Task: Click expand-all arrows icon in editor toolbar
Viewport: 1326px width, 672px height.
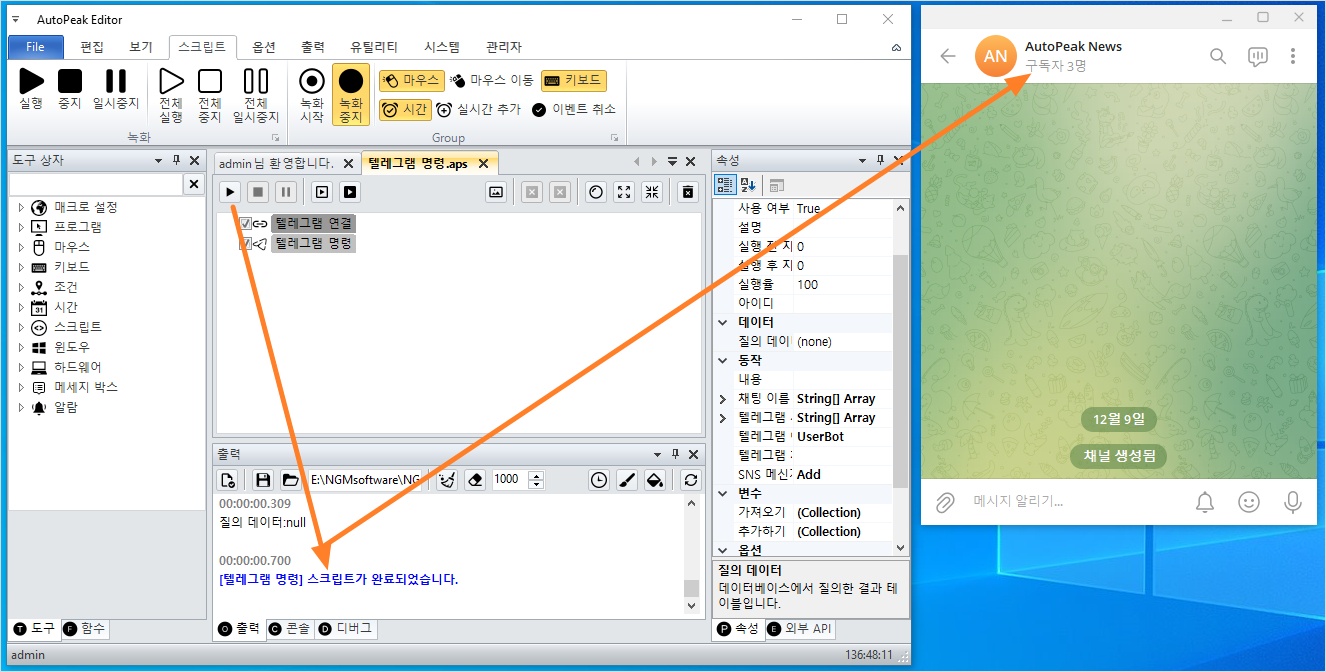Action: 624,192
